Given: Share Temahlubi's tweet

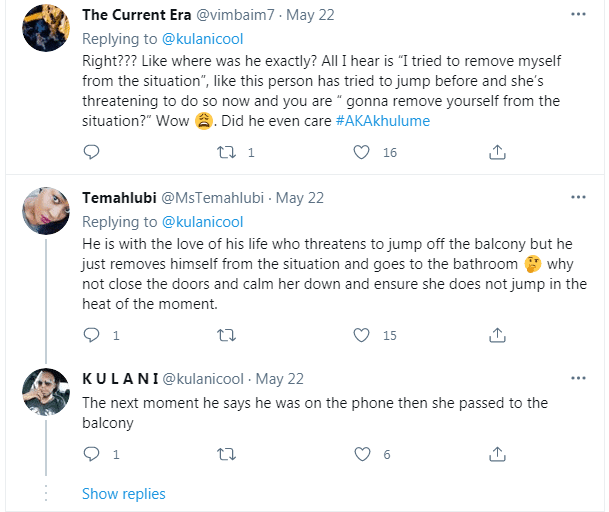Looking at the screenshot, I should (x=497, y=335).
